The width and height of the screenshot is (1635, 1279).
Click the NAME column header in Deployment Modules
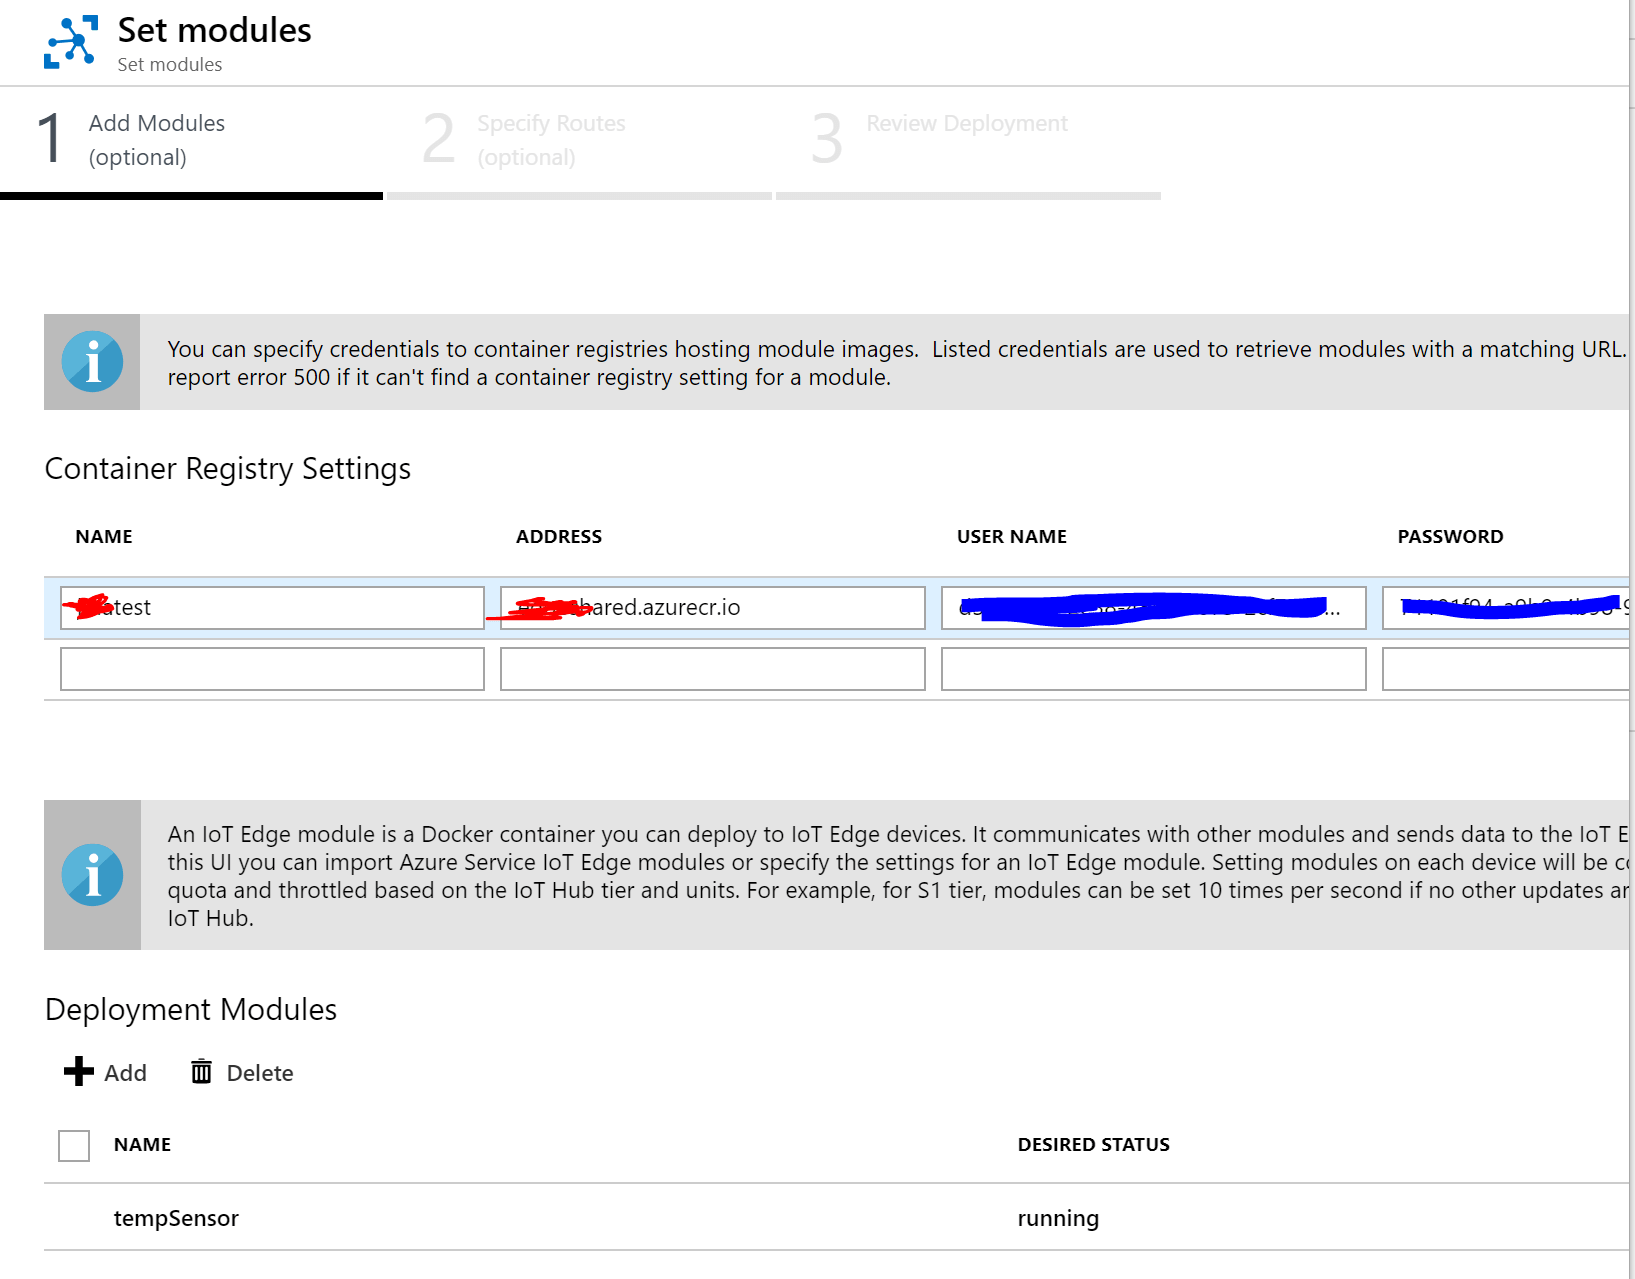point(142,1145)
